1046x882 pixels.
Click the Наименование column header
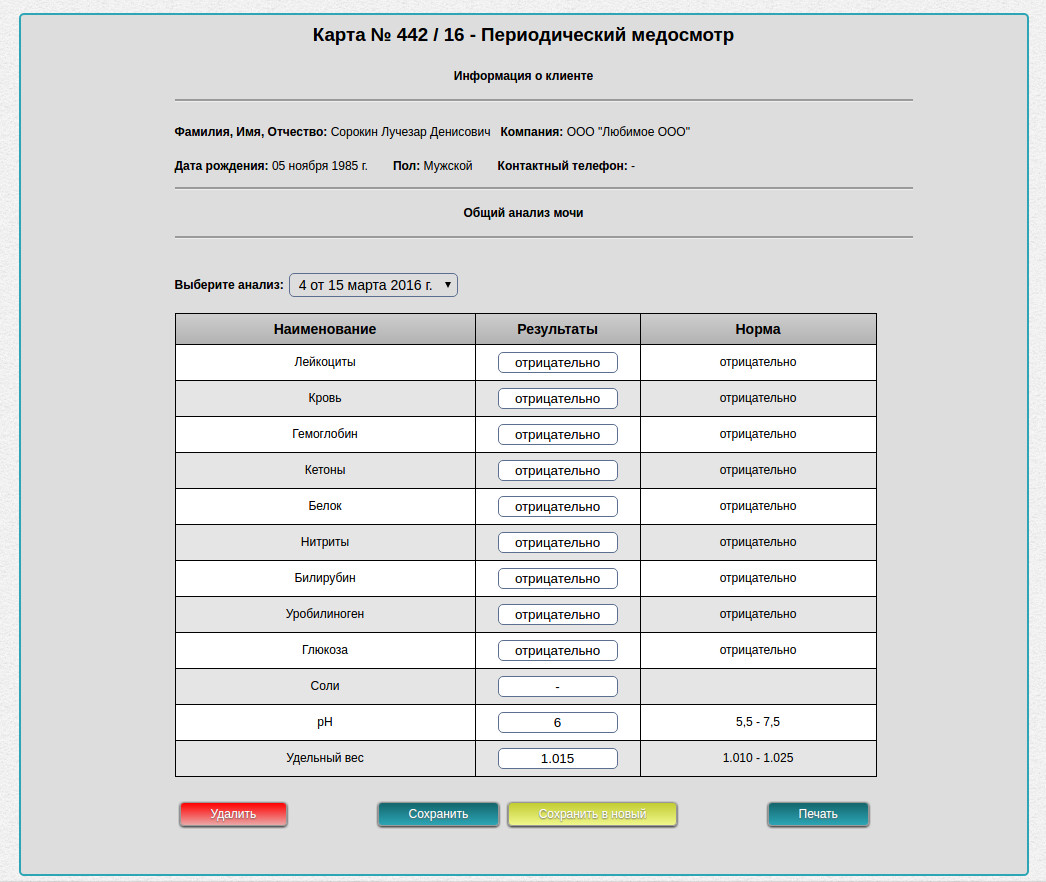click(325, 329)
